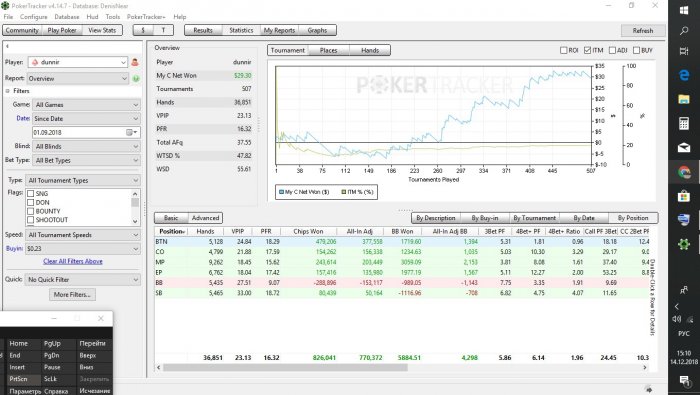
Task: Open the Bet Type dropdown
Action: tap(86, 160)
